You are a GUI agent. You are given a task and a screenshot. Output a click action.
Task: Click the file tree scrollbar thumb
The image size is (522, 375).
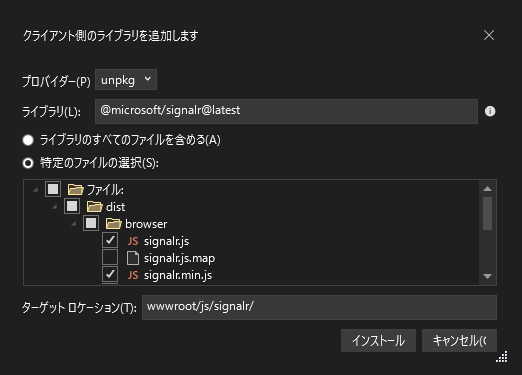(487, 213)
